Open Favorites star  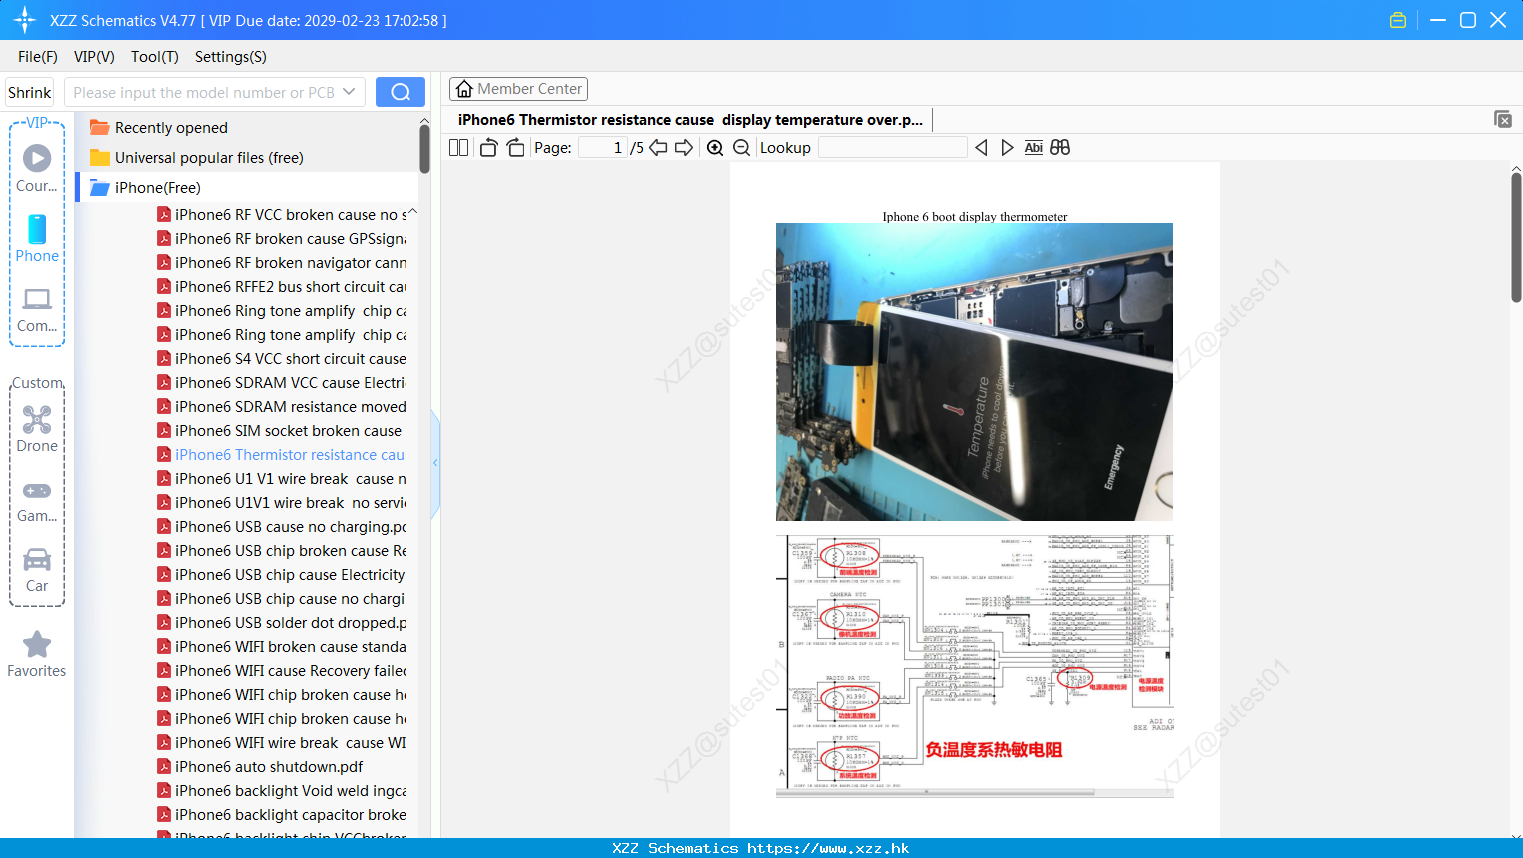37,655
